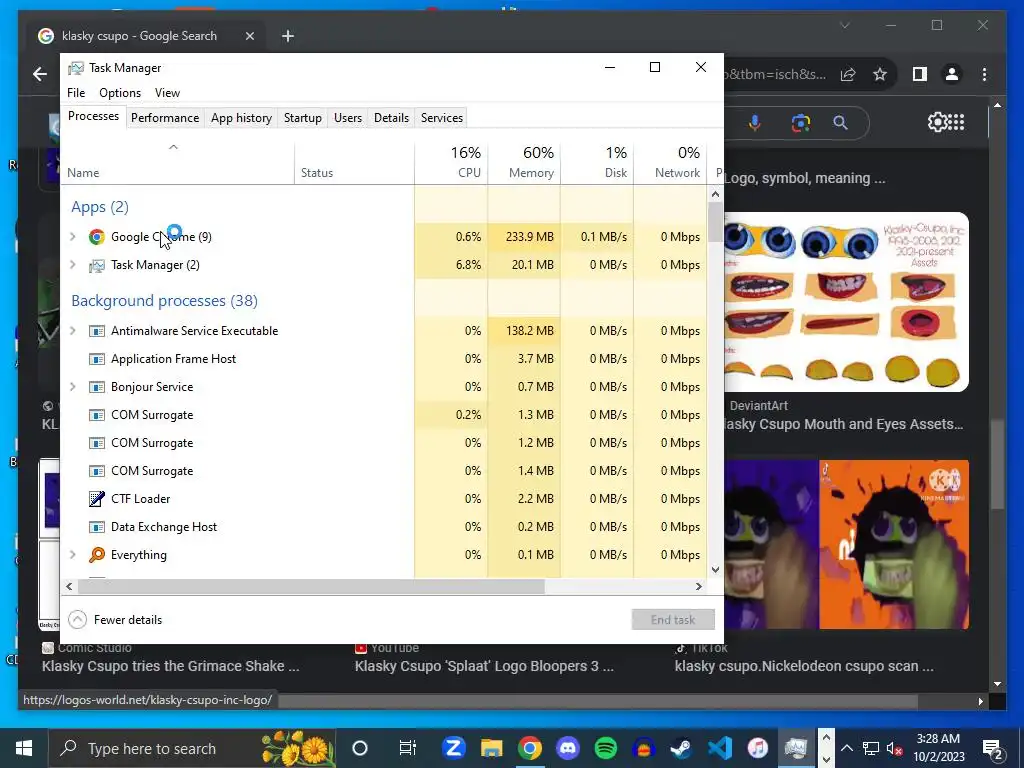1024x768 pixels.
Task: Open the Zoom icon in the taskbar
Action: [454, 748]
